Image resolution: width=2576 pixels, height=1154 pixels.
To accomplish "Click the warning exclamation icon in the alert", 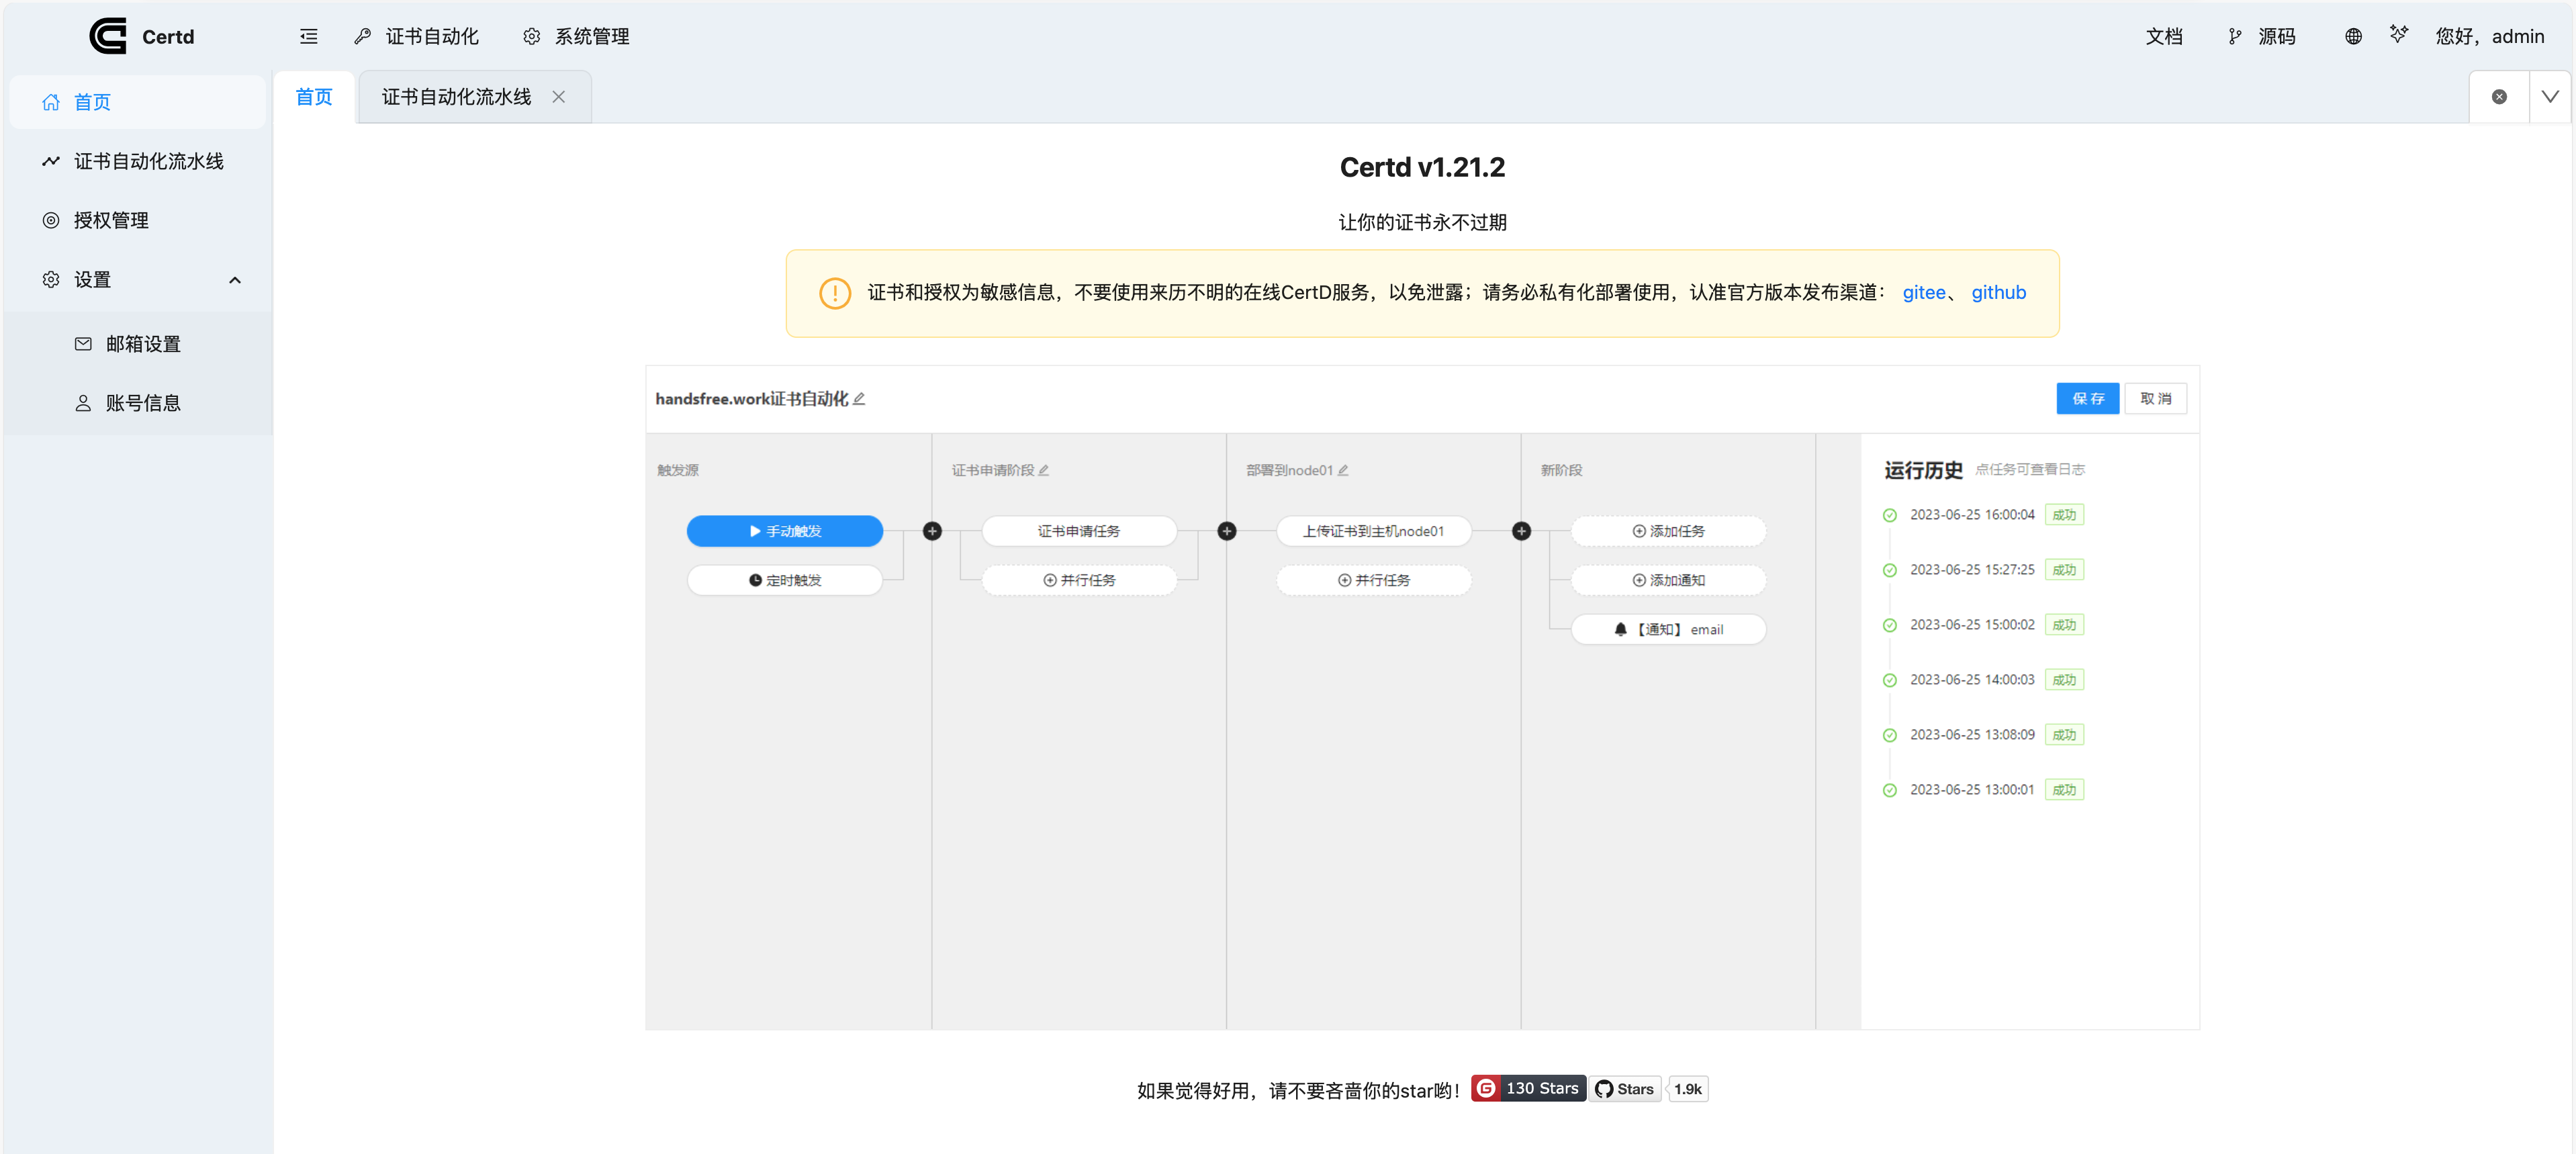I will [x=835, y=293].
